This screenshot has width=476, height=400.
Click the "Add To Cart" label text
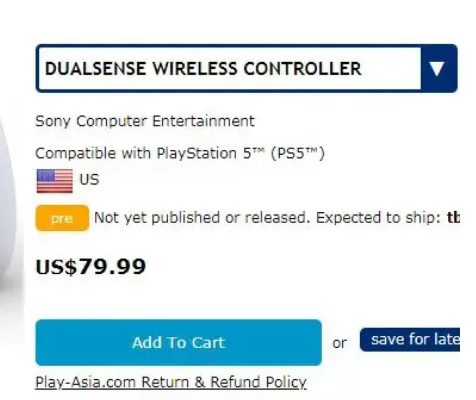179,343
